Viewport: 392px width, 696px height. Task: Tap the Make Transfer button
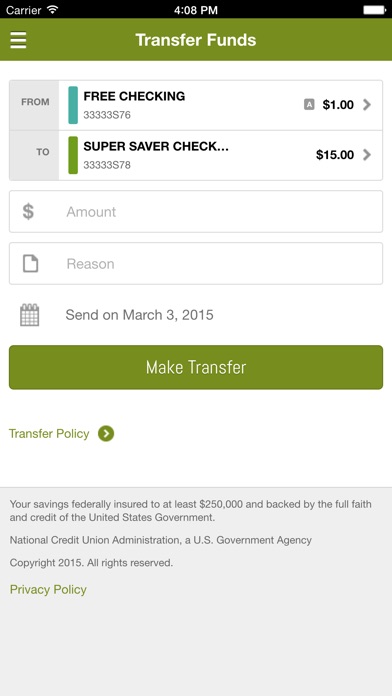click(x=196, y=367)
